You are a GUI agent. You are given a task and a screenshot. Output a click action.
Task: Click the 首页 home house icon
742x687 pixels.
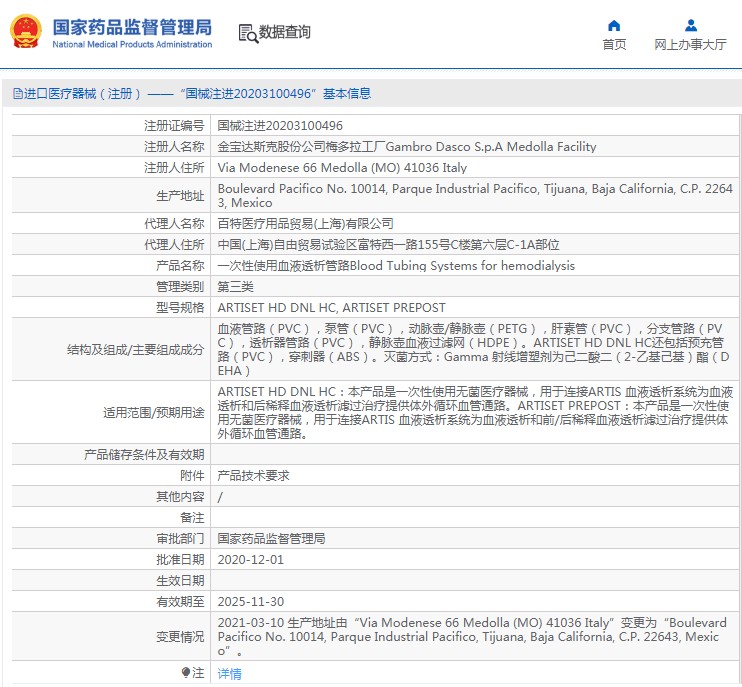click(614, 25)
